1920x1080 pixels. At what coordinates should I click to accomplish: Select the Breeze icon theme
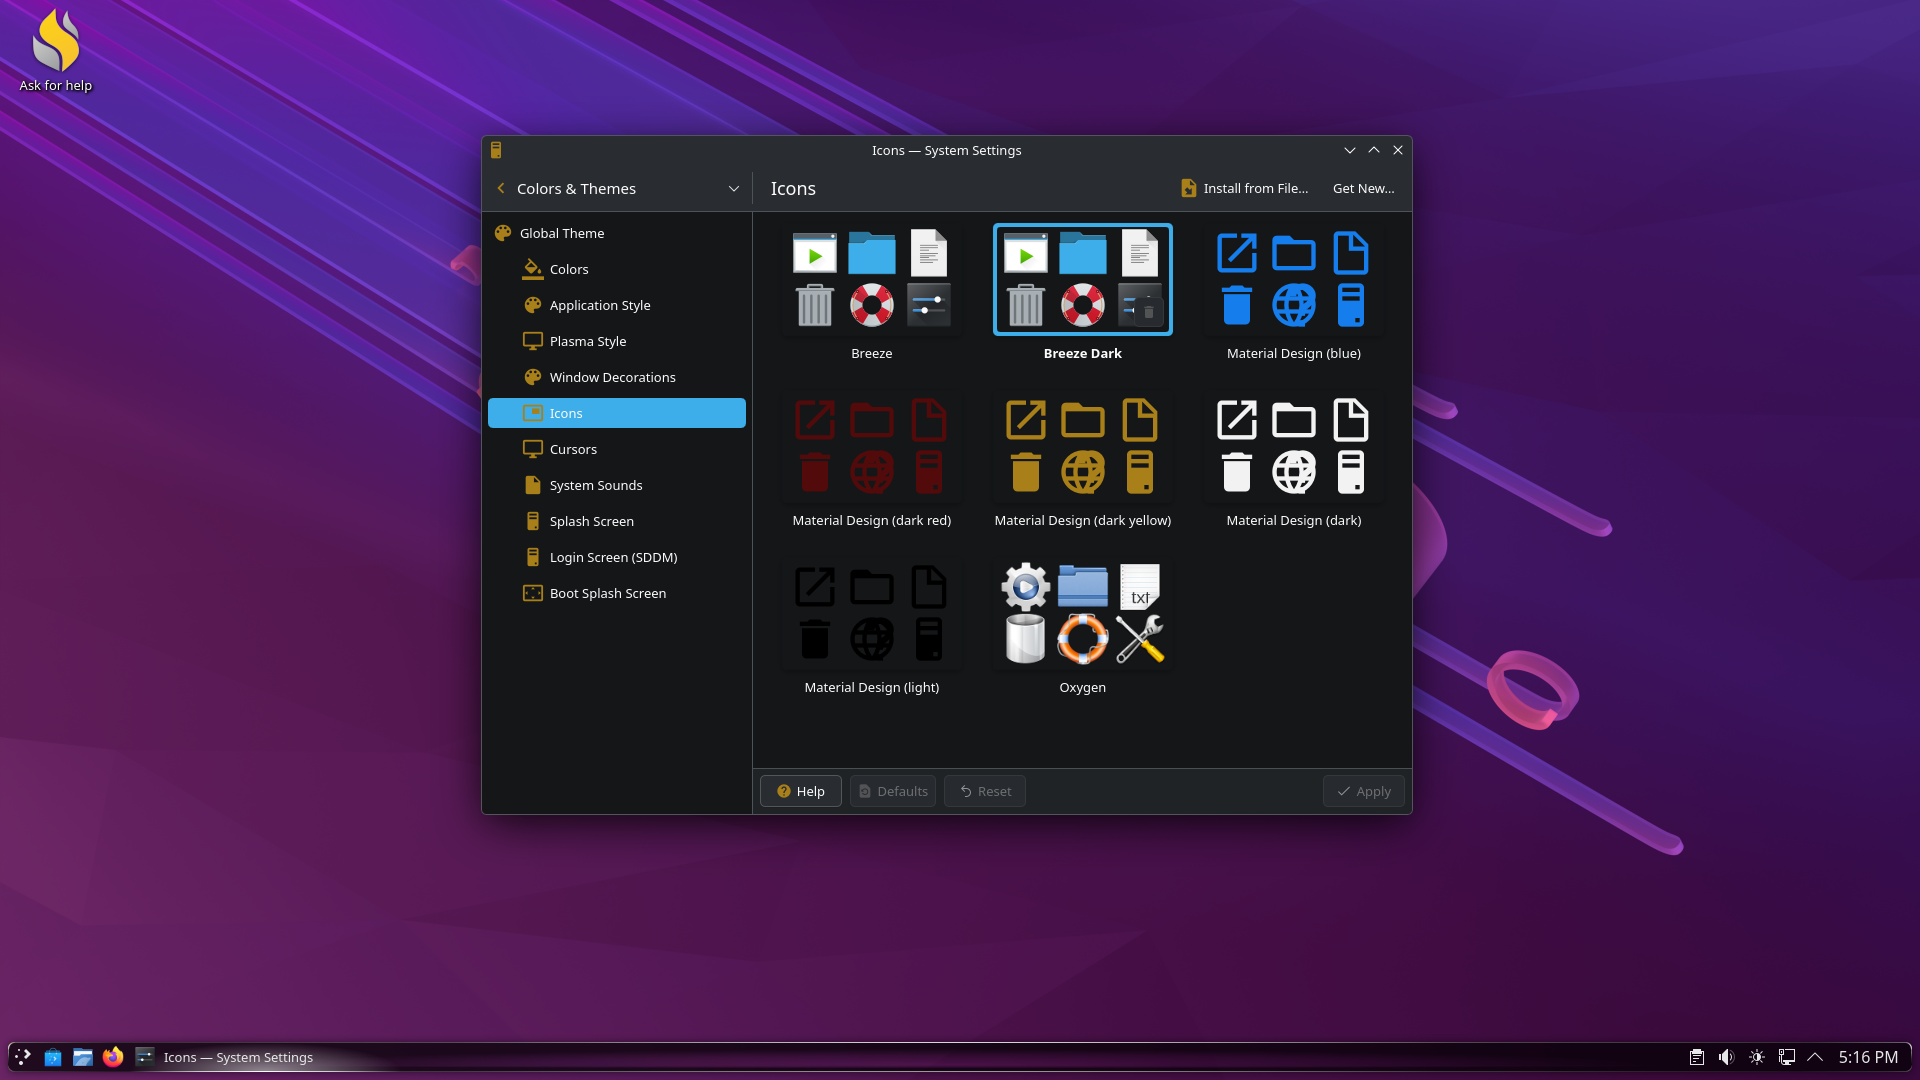coord(872,293)
